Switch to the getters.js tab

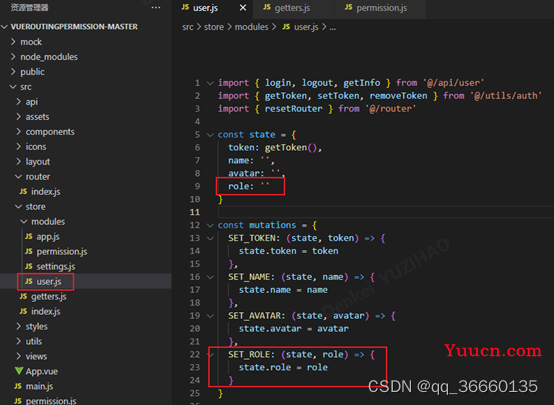coord(292,7)
